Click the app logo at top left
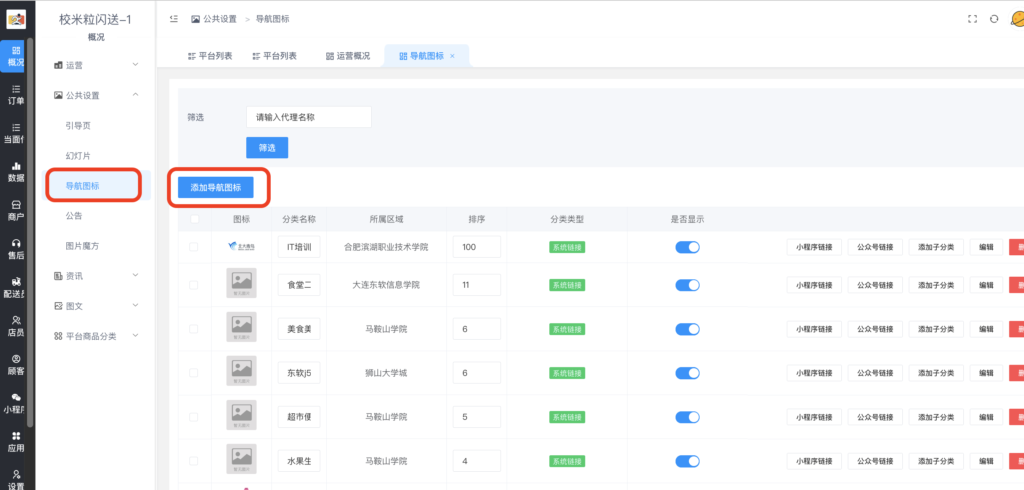 (x=16, y=20)
